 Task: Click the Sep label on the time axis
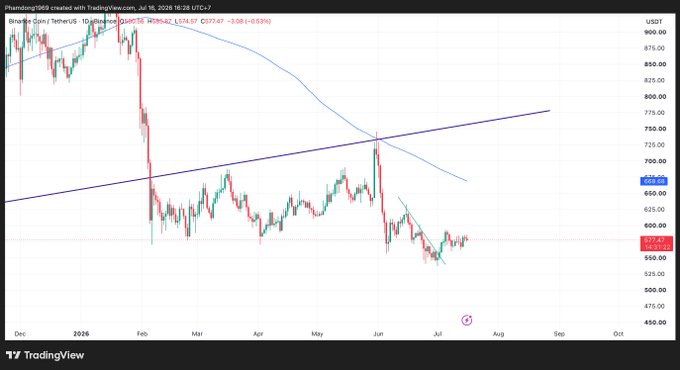pos(559,334)
